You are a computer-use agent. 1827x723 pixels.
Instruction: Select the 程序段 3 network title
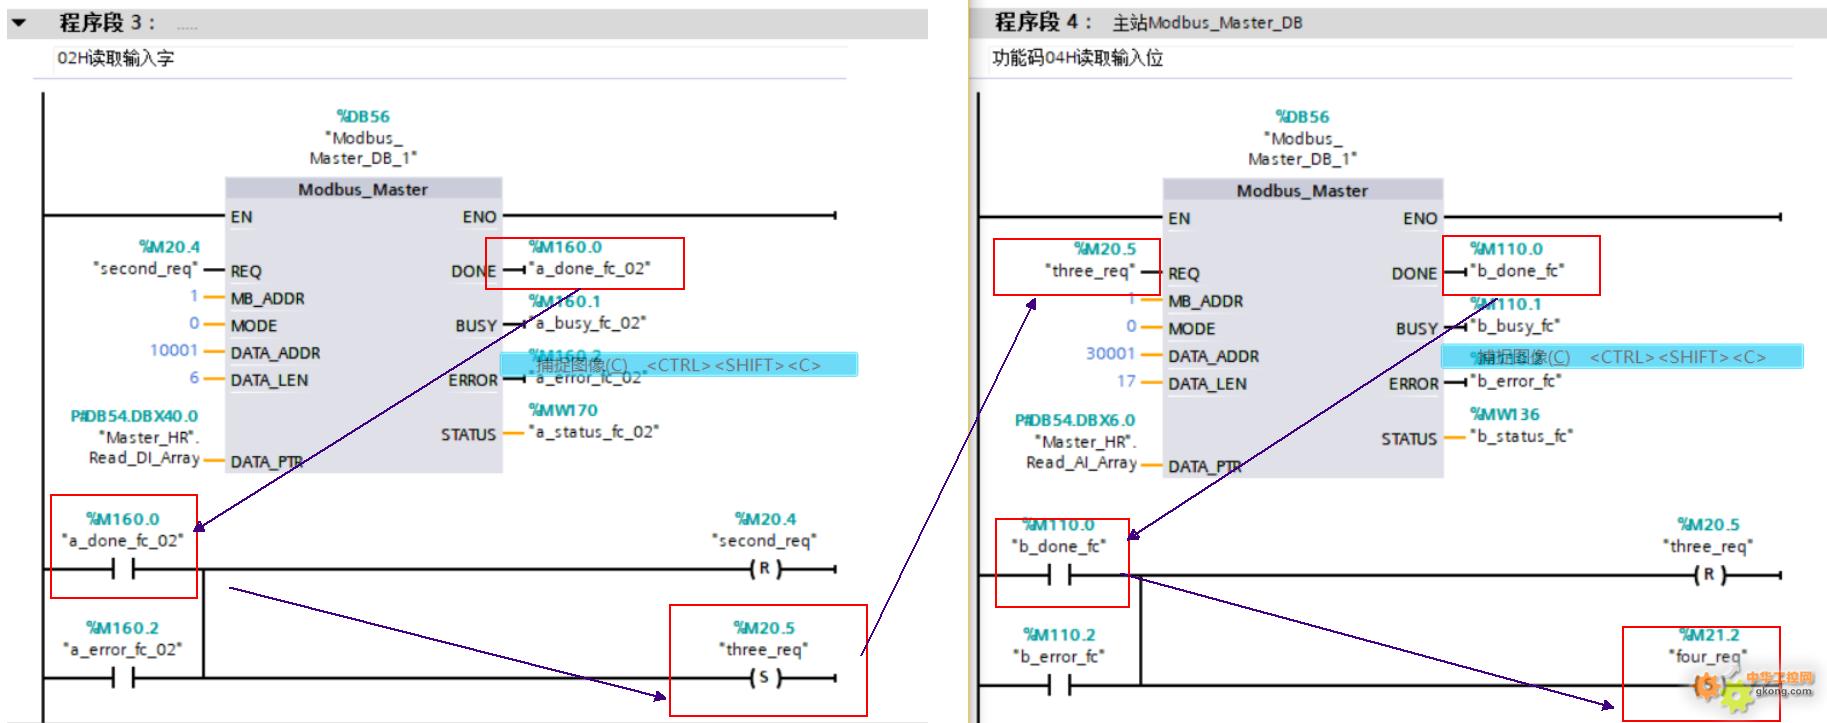point(106,22)
